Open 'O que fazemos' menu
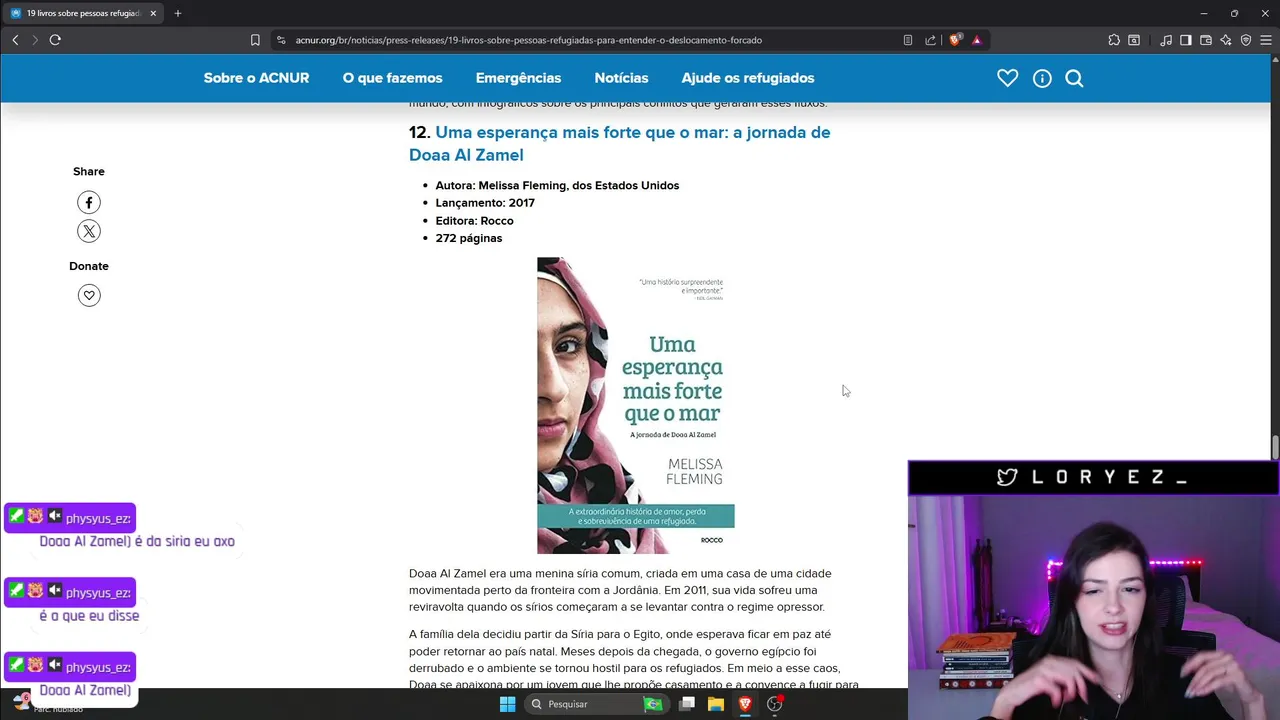1280x720 pixels. (x=392, y=78)
